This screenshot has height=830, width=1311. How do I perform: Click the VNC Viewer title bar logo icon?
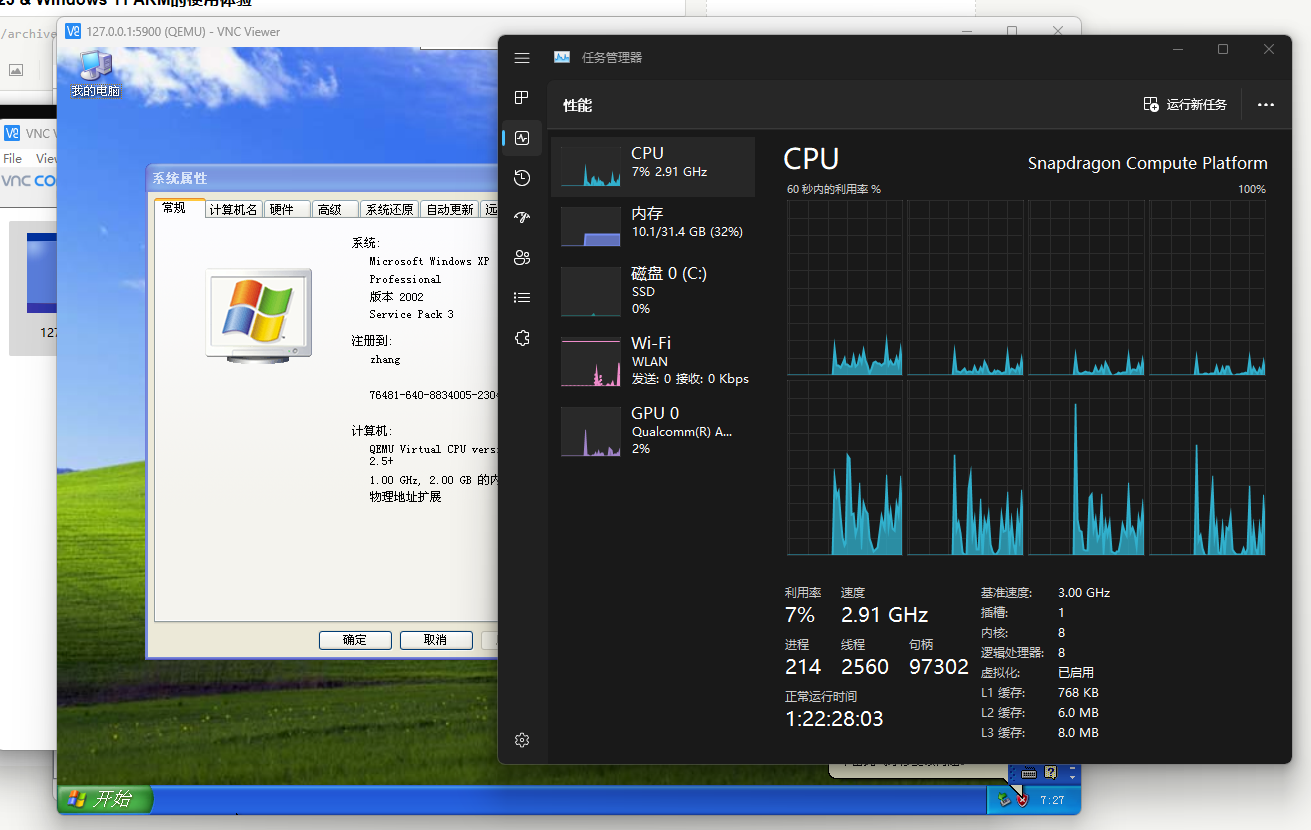tap(73, 31)
